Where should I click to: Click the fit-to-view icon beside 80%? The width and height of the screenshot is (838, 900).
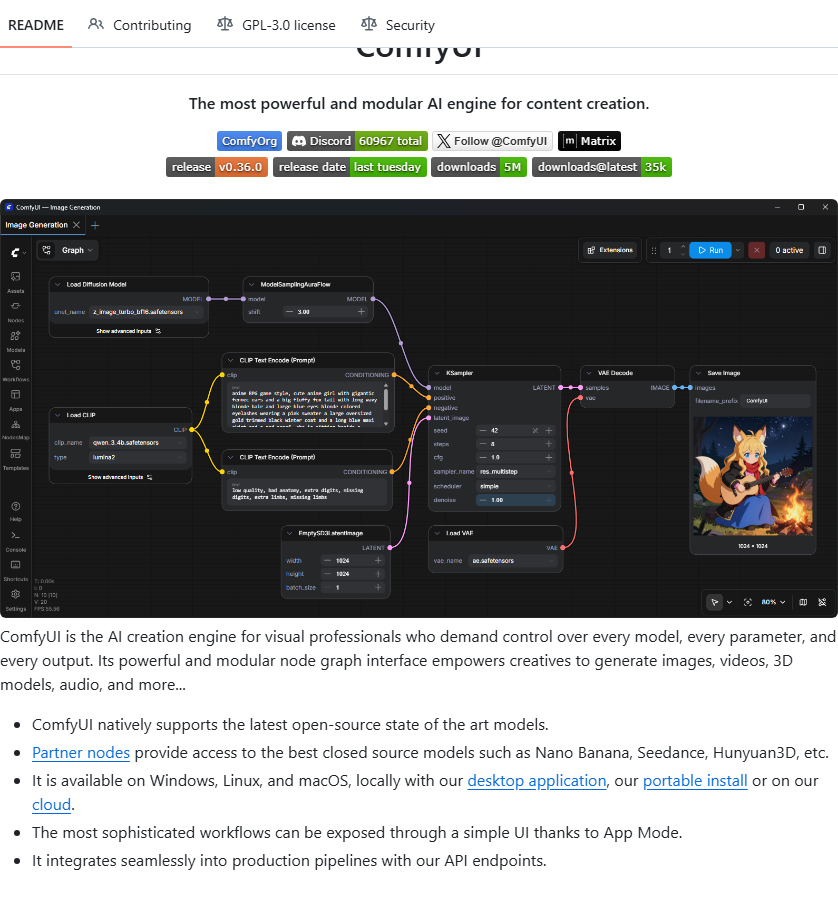[x=747, y=602]
